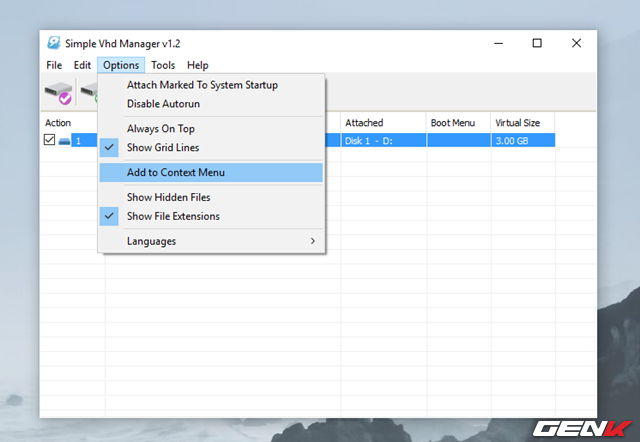Sort by the Attached column header

tap(383, 123)
